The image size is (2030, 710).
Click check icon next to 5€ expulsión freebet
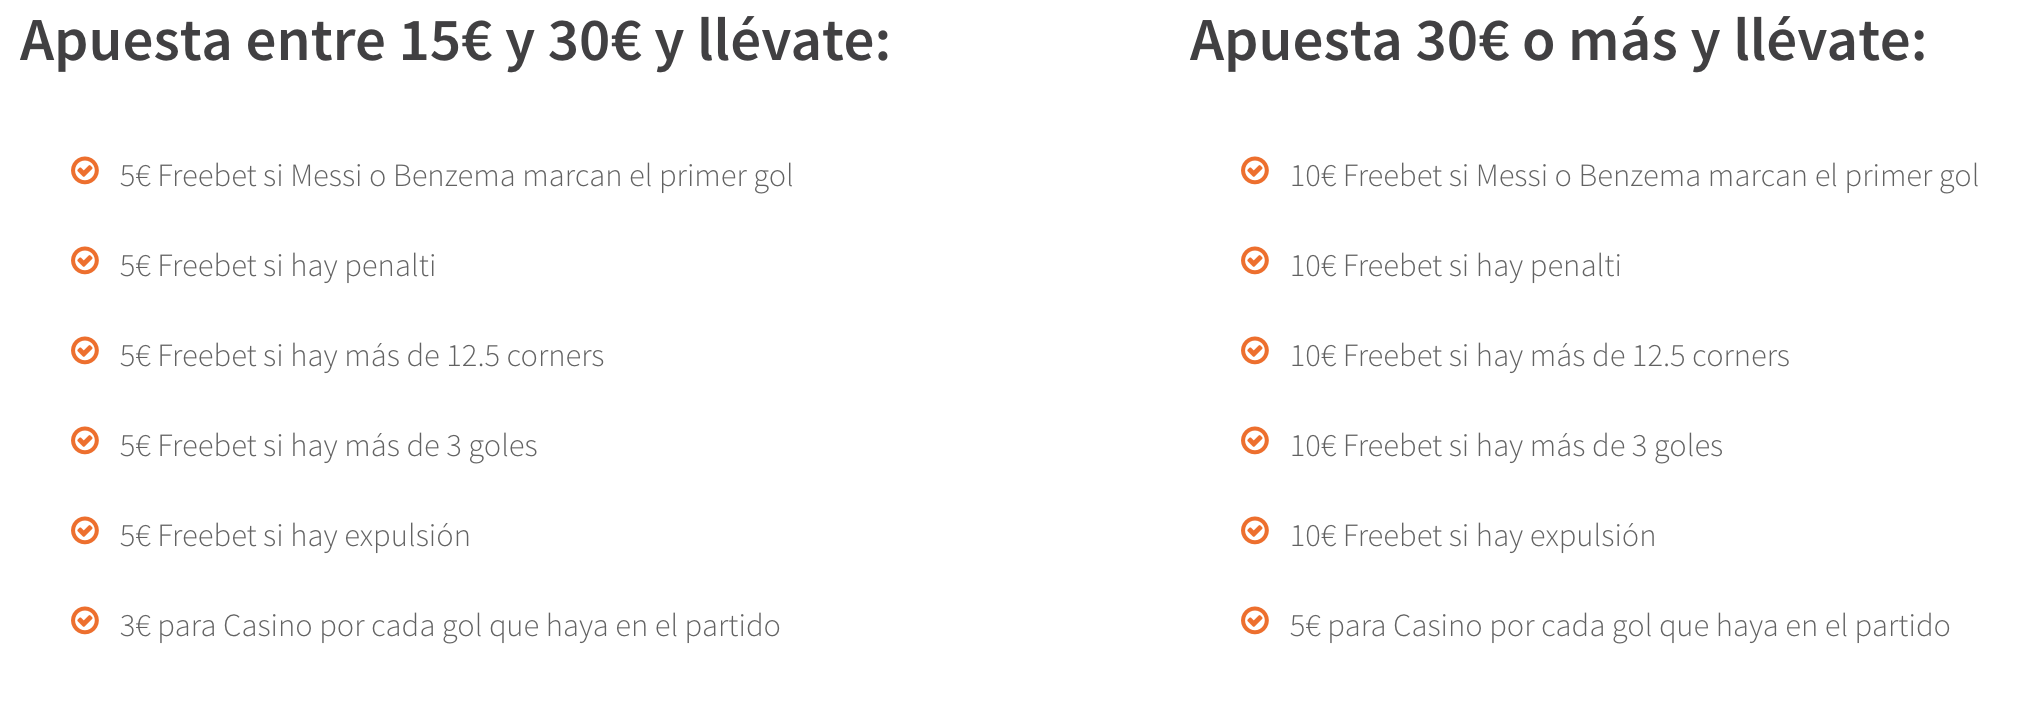(x=85, y=530)
